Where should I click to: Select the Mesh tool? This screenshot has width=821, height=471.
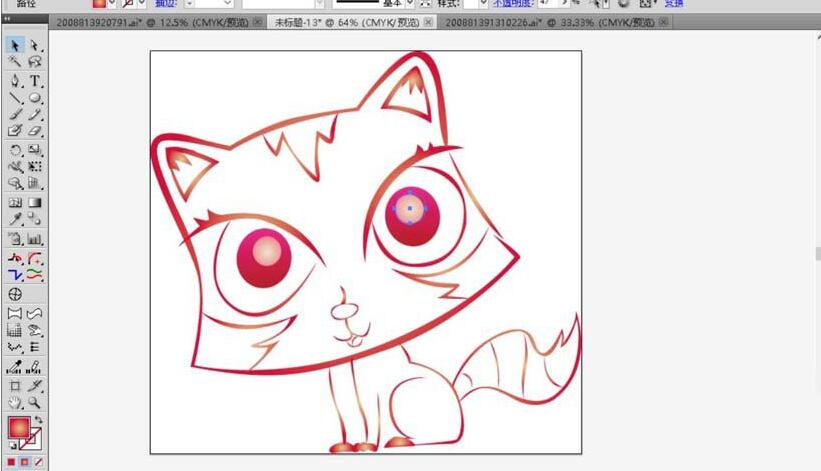15,203
